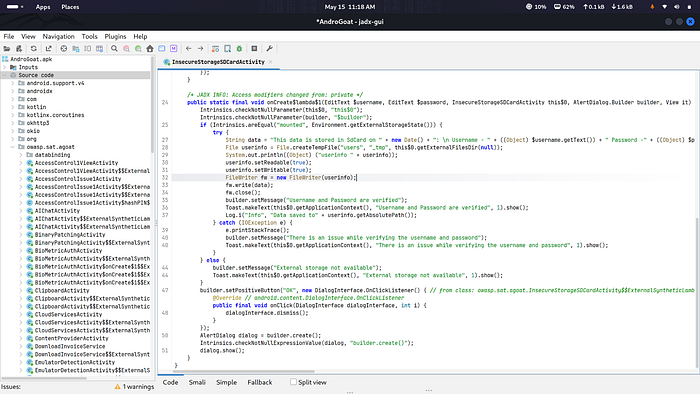Open class search pink magnifier icon
The width and height of the screenshot is (700, 394).
point(126,49)
